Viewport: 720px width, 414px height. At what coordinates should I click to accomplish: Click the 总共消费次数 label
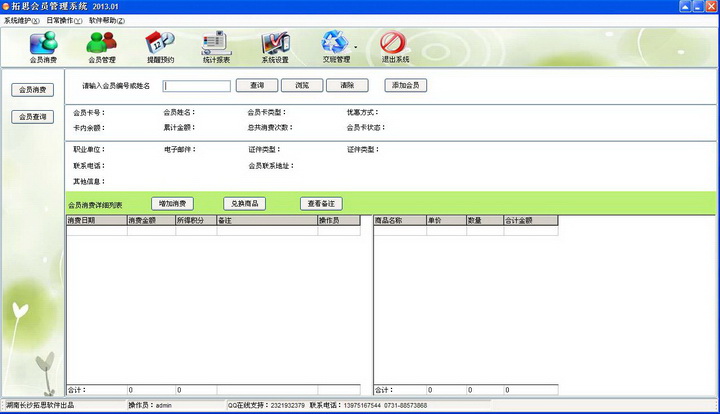click(x=270, y=128)
